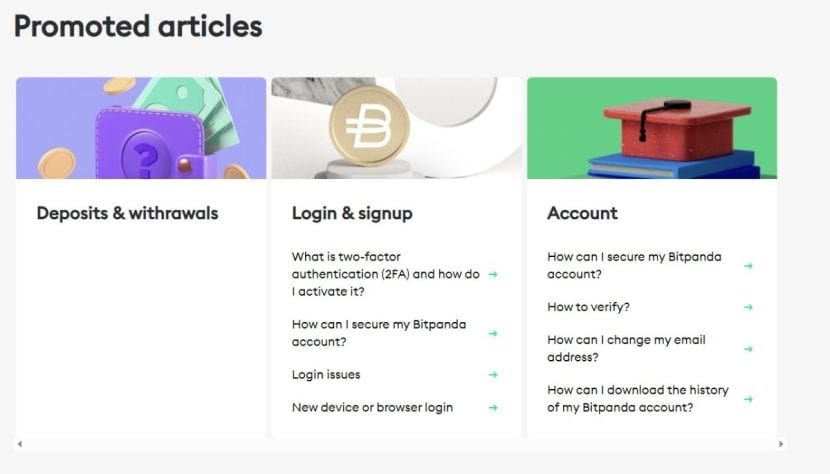Click arrow next to download history article
This screenshot has height=474, width=830.
click(x=748, y=399)
